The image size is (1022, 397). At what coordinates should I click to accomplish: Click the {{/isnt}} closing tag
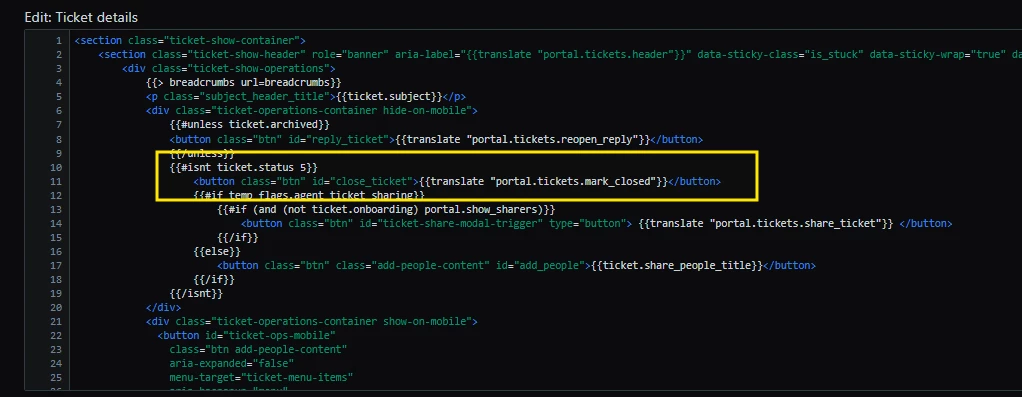pyautogui.click(x=196, y=294)
